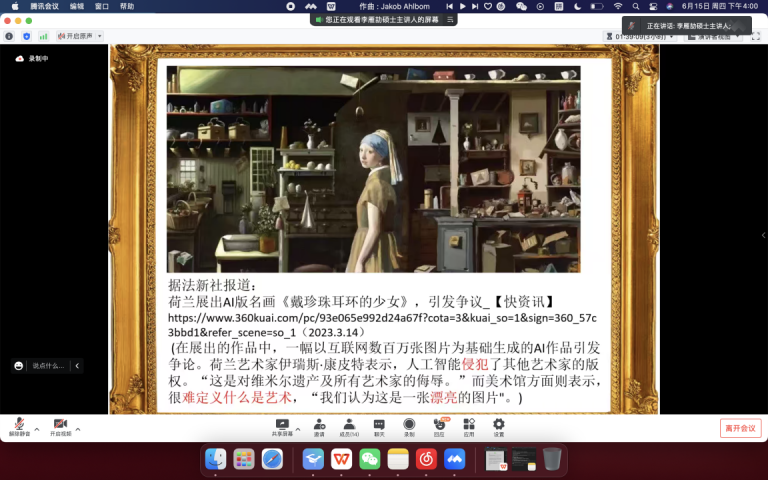Click Tencent Meeting icon in menu bar
768x480 pixels.
pyautogui.click(x=311, y=6)
